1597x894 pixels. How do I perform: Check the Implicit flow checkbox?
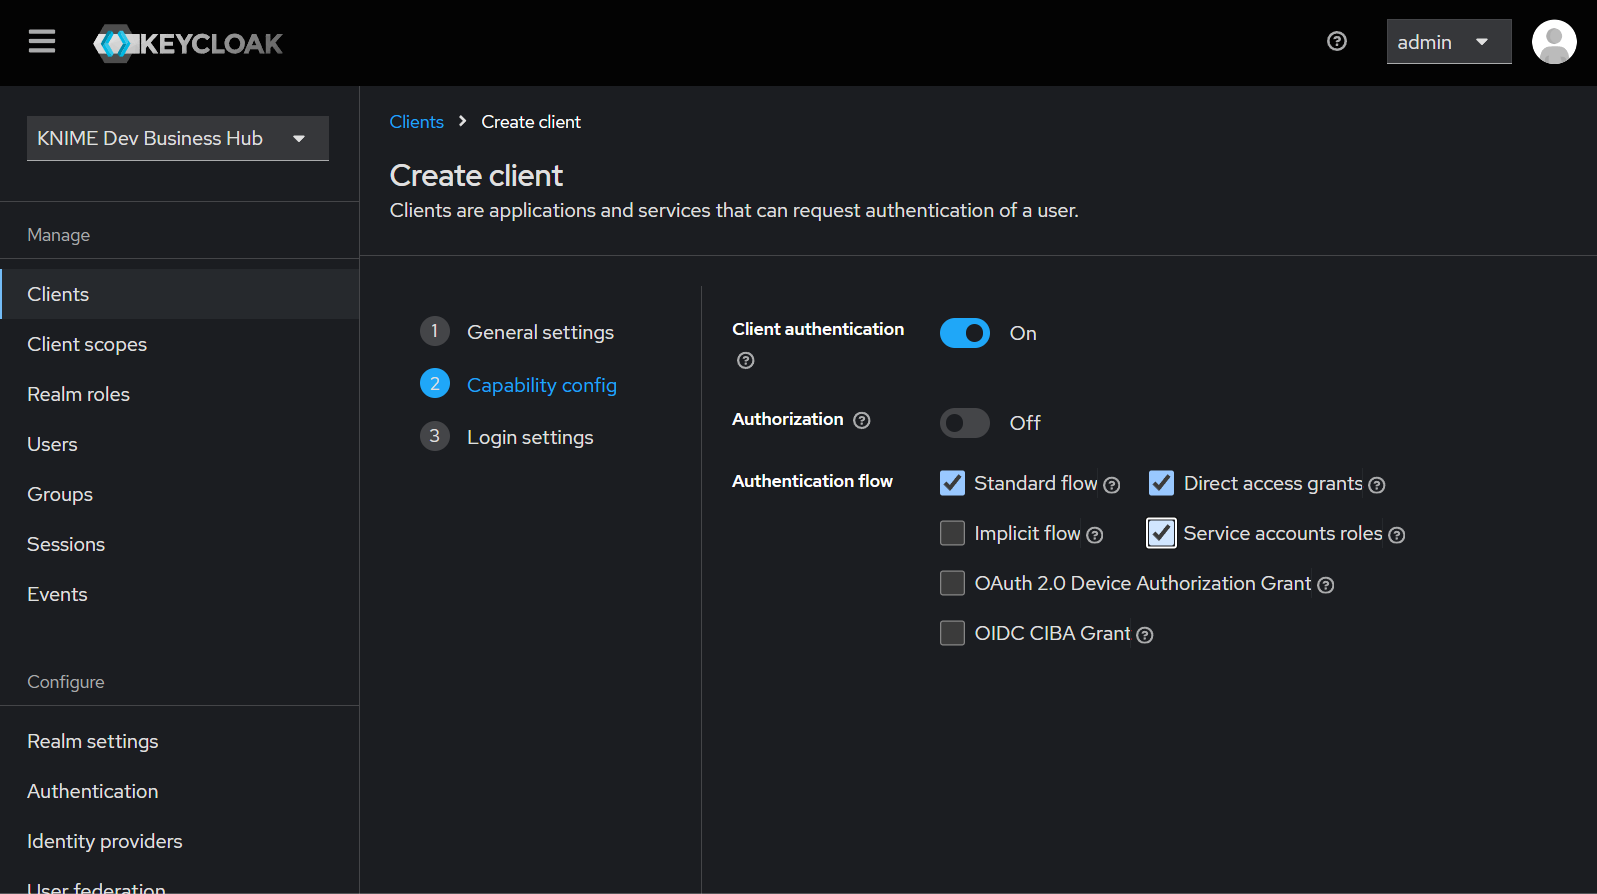pyautogui.click(x=952, y=533)
